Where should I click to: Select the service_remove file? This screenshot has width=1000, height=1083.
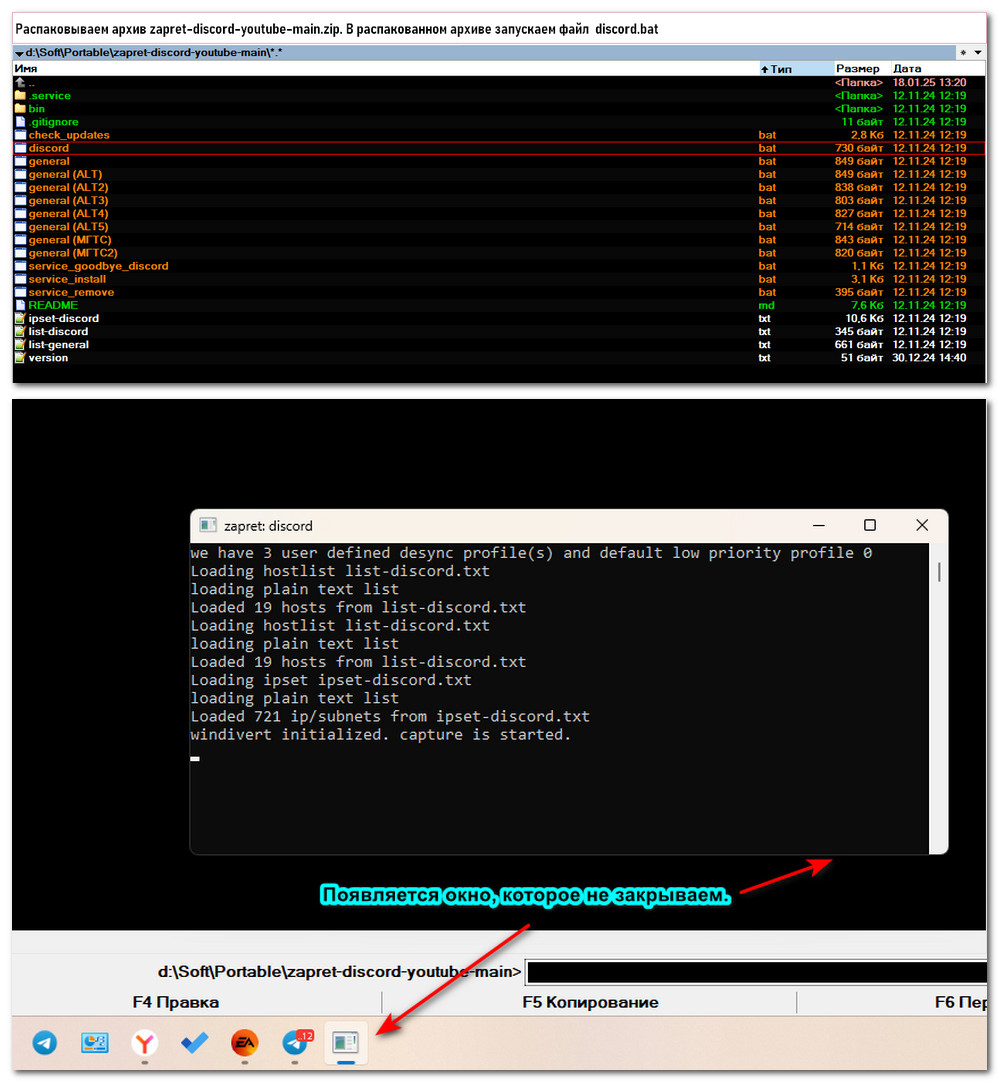click(x=499, y=292)
